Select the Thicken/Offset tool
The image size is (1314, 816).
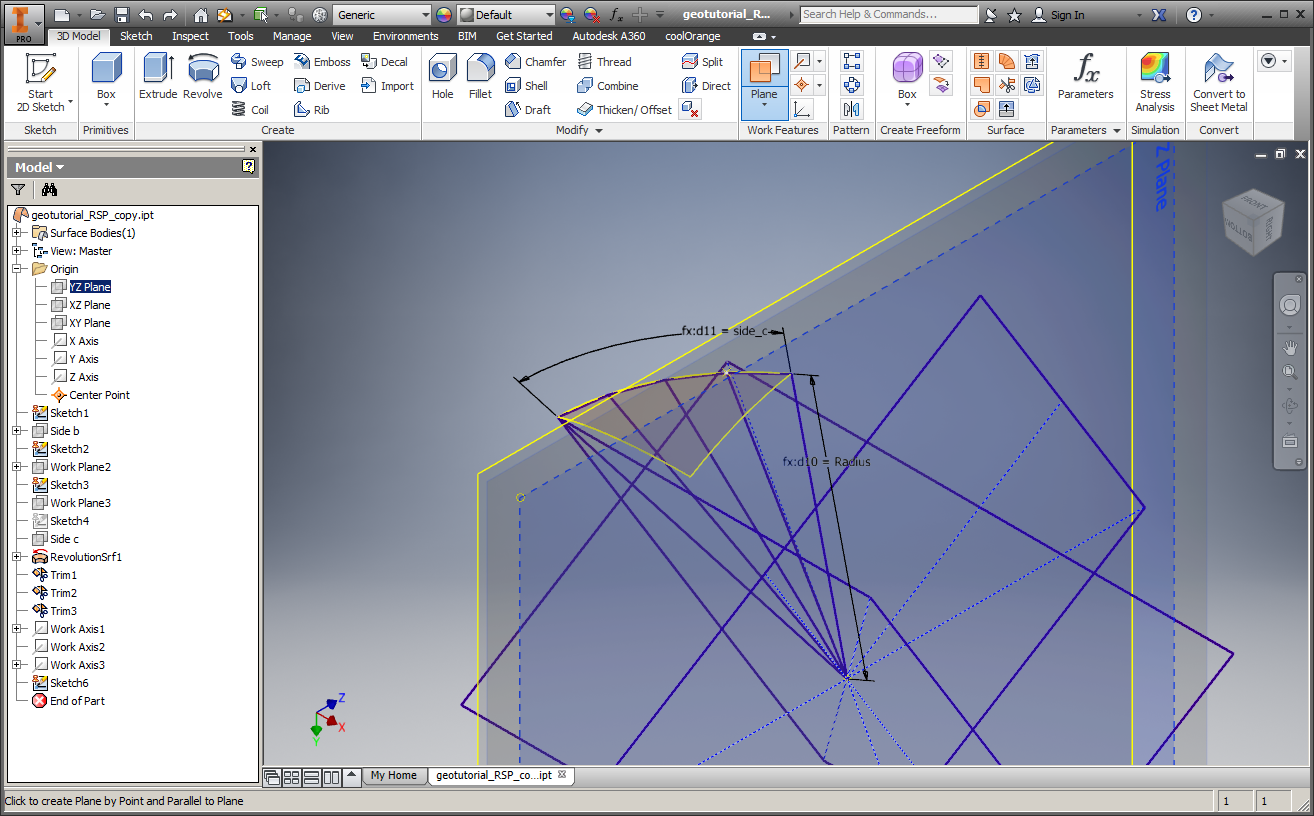pos(625,110)
